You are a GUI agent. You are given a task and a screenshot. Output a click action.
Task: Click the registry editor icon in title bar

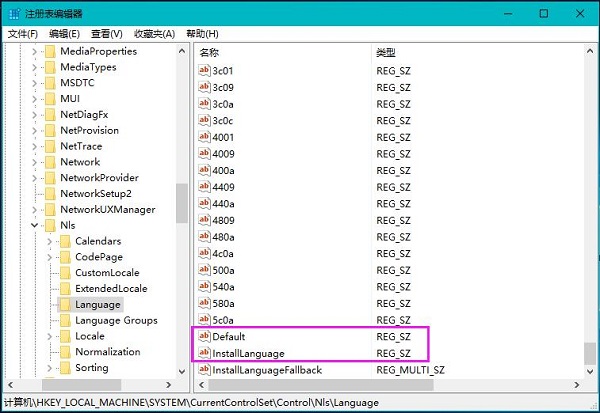[x=12, y=14]
